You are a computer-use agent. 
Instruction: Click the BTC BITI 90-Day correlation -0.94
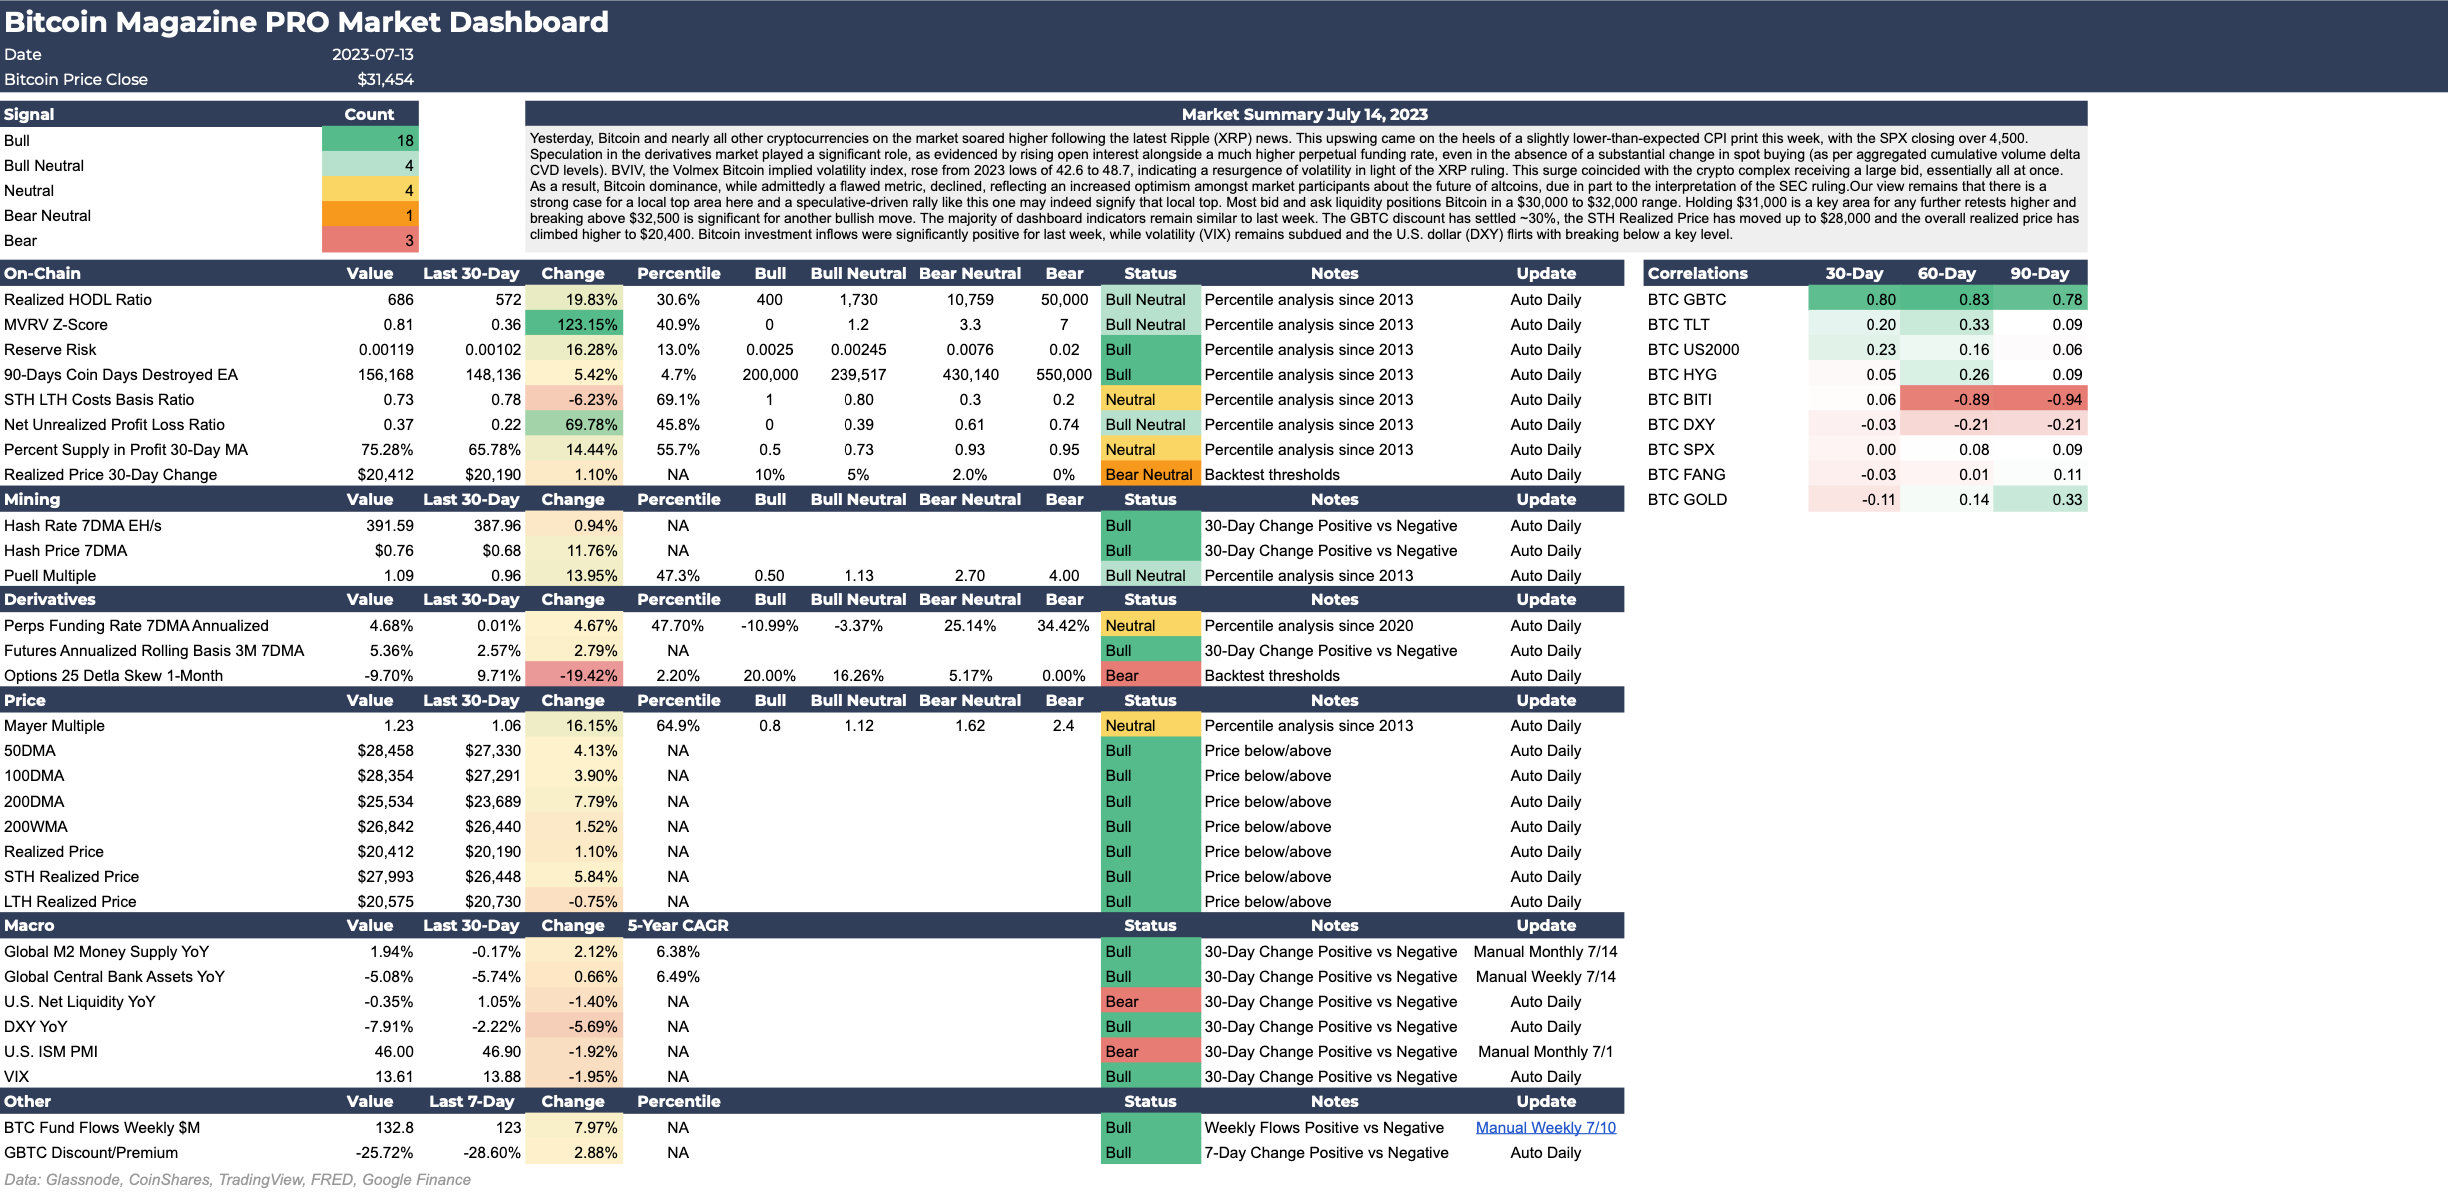coord(2040,399)
